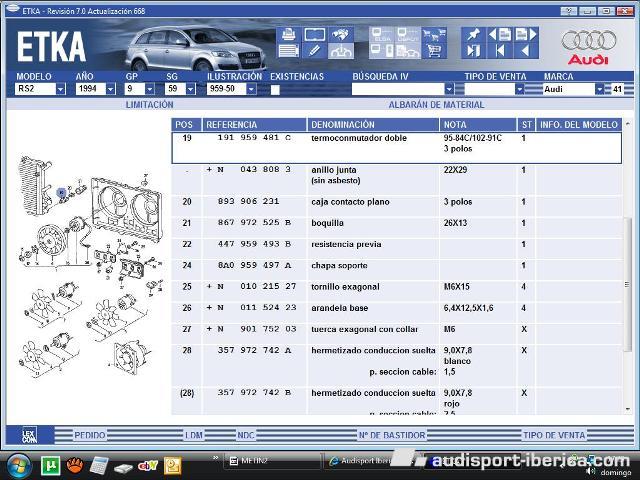Open the TIPO DE VENTA dropdown arrow
The image size is (640, 480).
tap(519, 89)
